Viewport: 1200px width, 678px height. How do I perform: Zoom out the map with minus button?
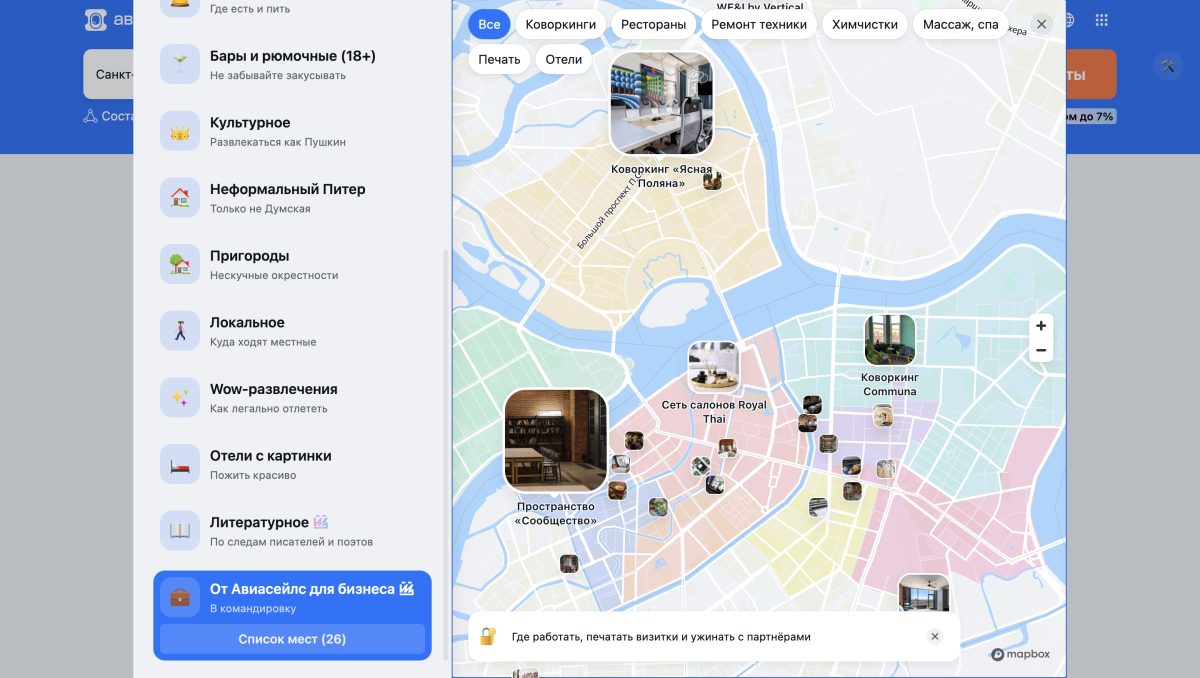coord(1041,350)
